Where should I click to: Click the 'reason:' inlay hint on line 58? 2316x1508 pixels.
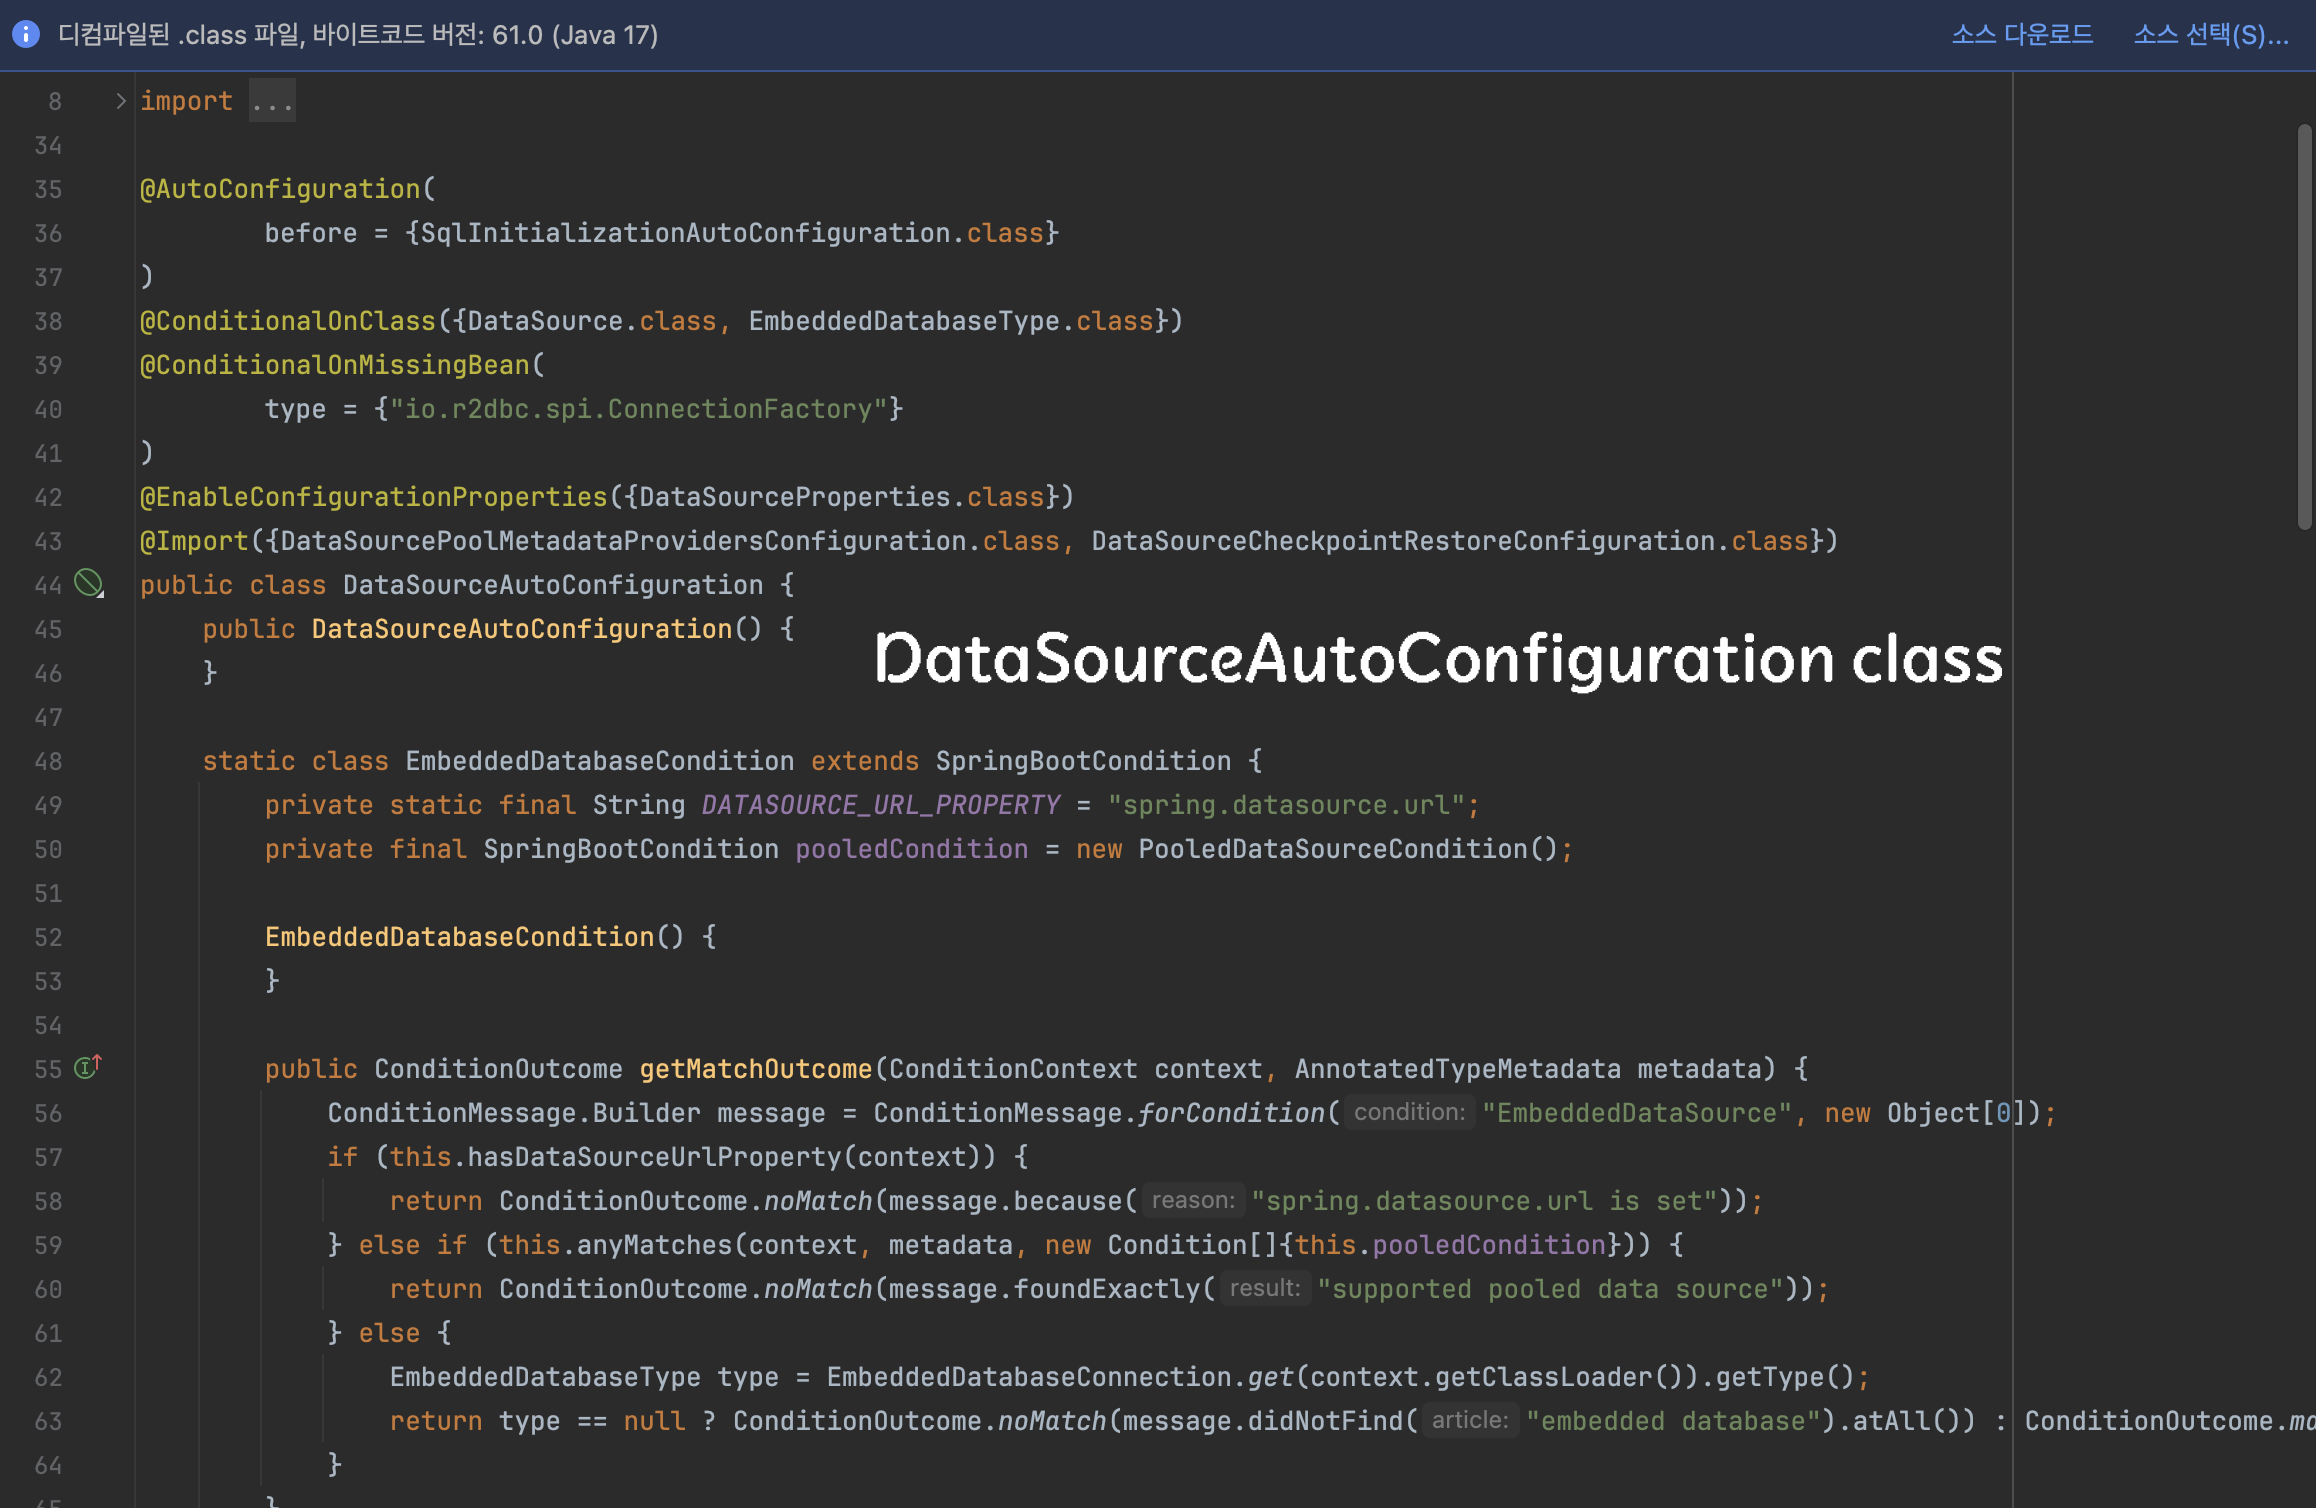click(1193, 1200)
